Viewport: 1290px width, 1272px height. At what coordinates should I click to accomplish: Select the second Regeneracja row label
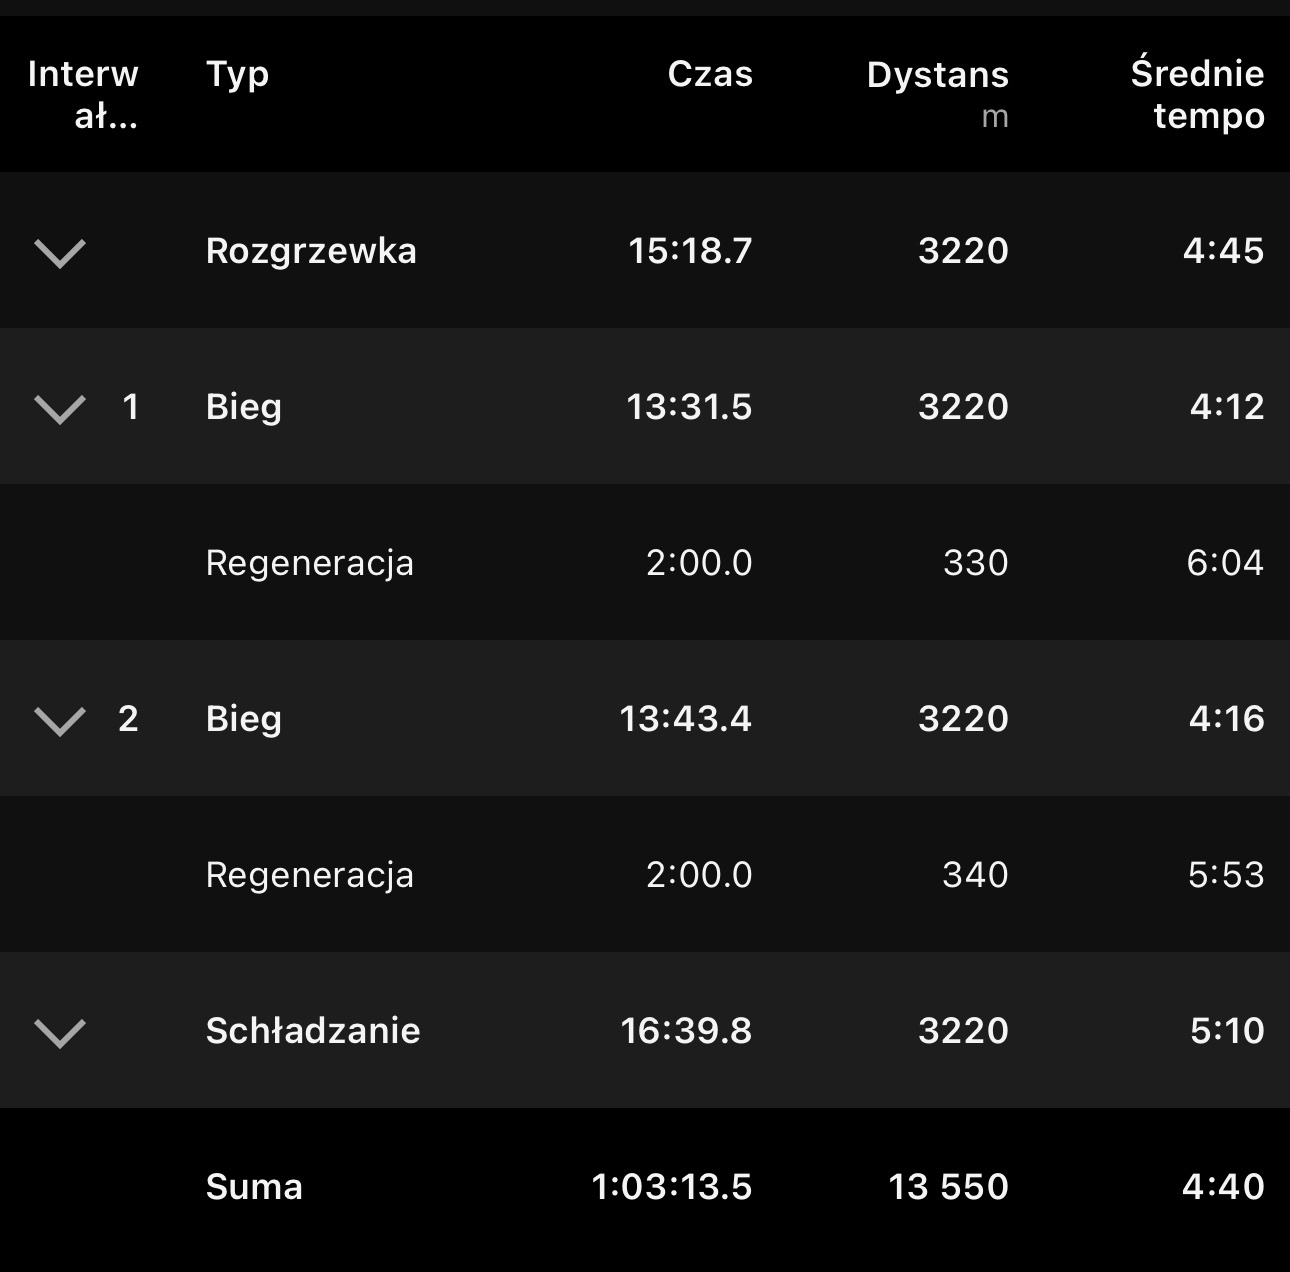point(309,875)
